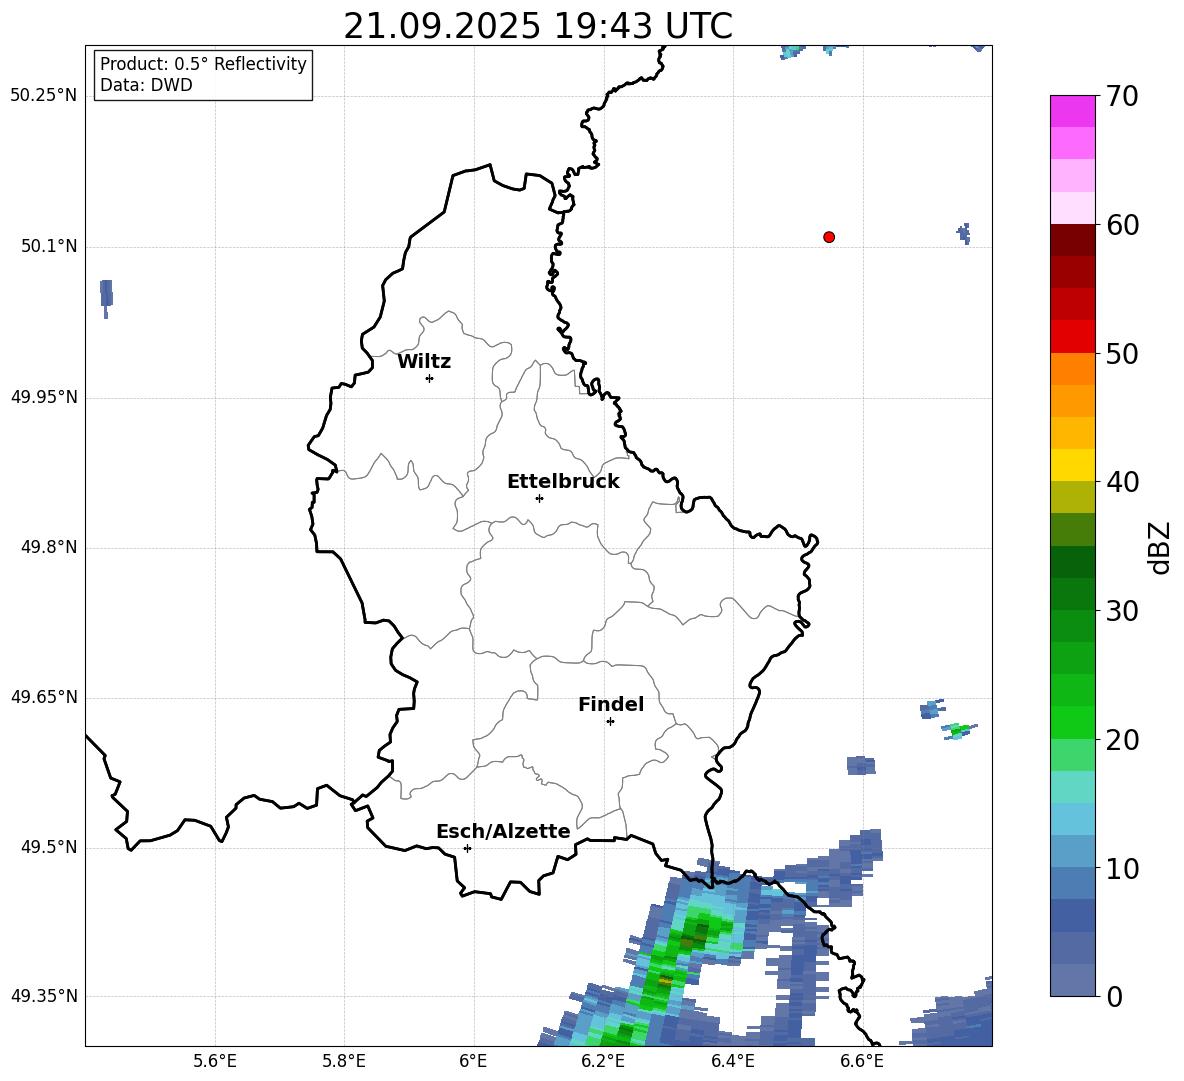Select the Findel text label

pos(611,705)
